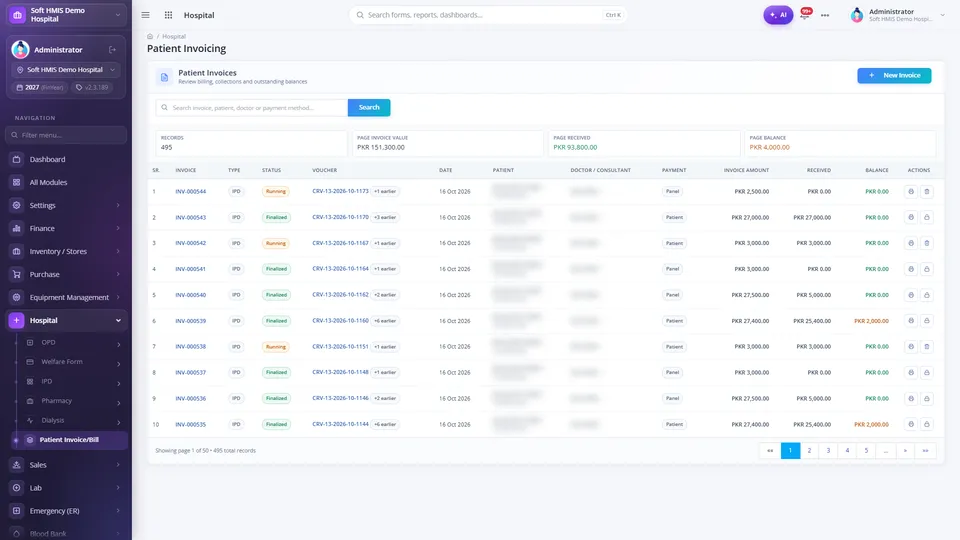Delete running invoice INV-000542
Screen dimensions: 960x540
coord(927,243)
